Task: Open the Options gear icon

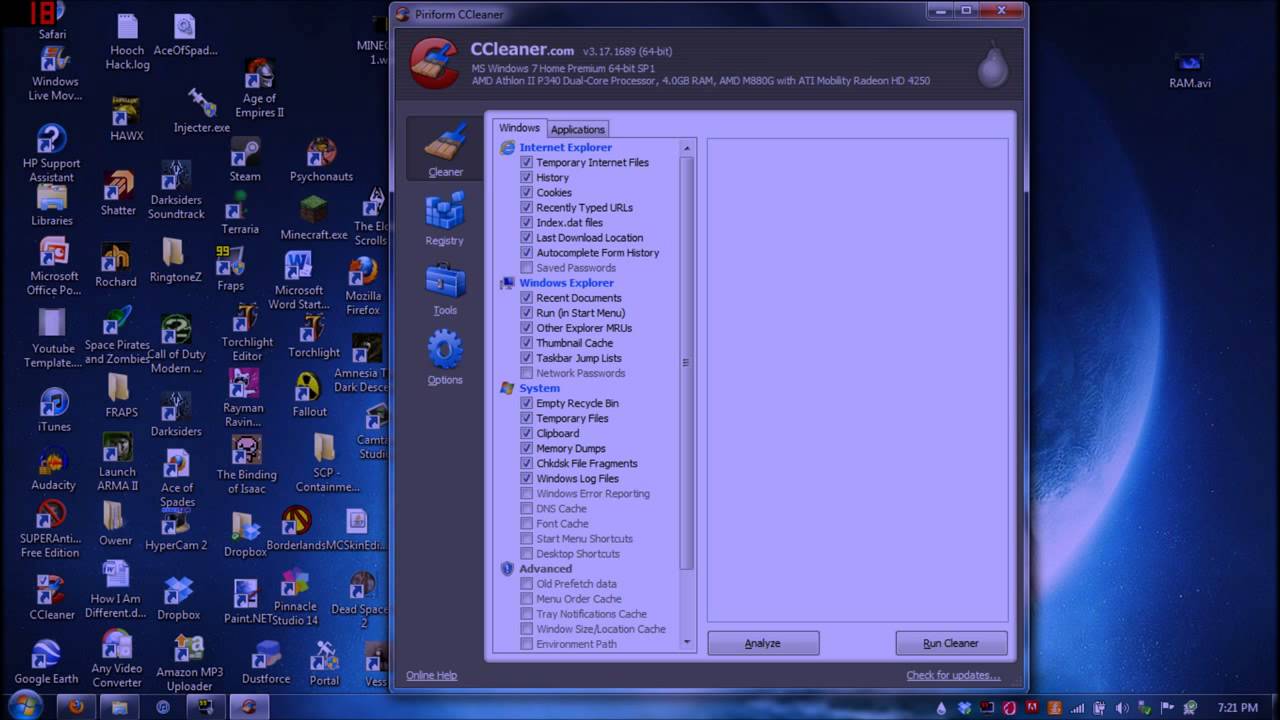Action: tap(445, 351)
